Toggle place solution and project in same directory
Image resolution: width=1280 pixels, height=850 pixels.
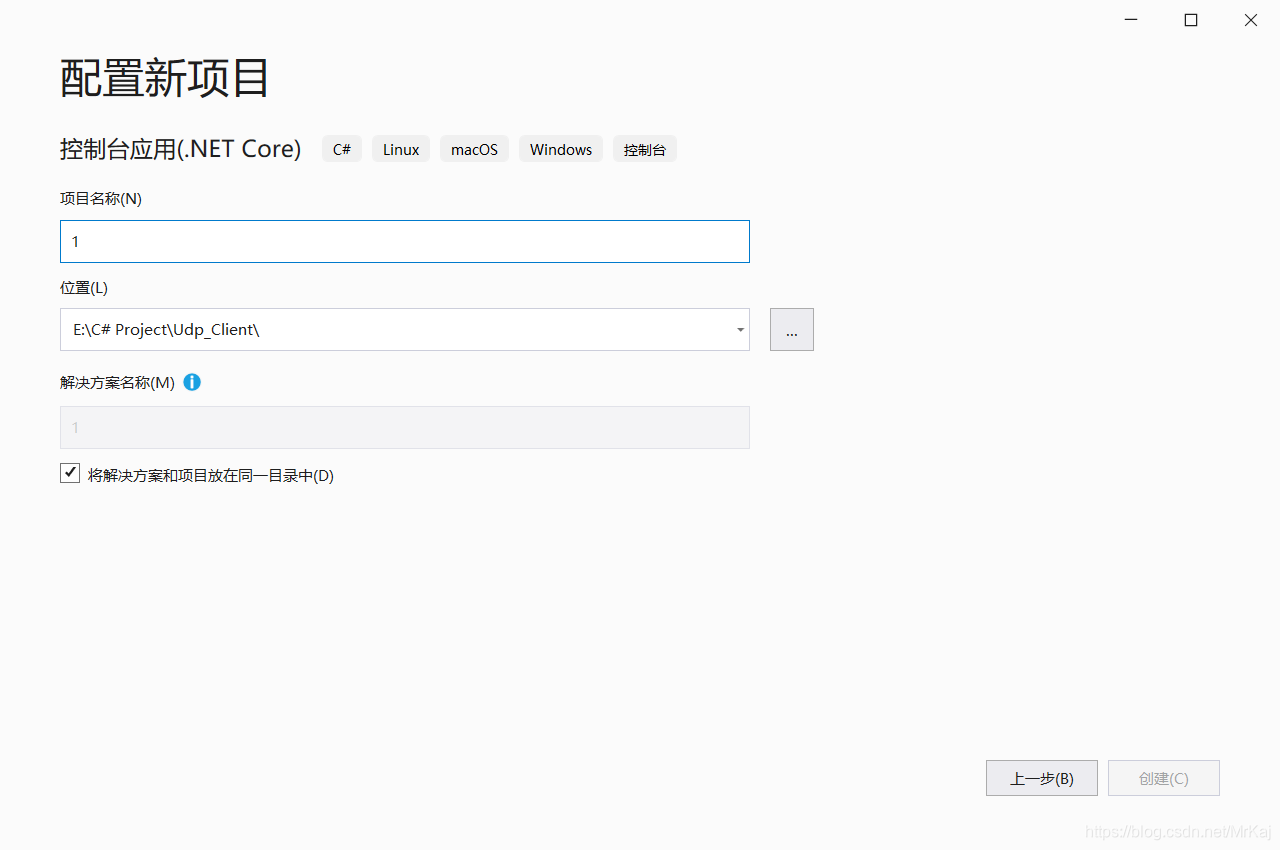[70, 474]
